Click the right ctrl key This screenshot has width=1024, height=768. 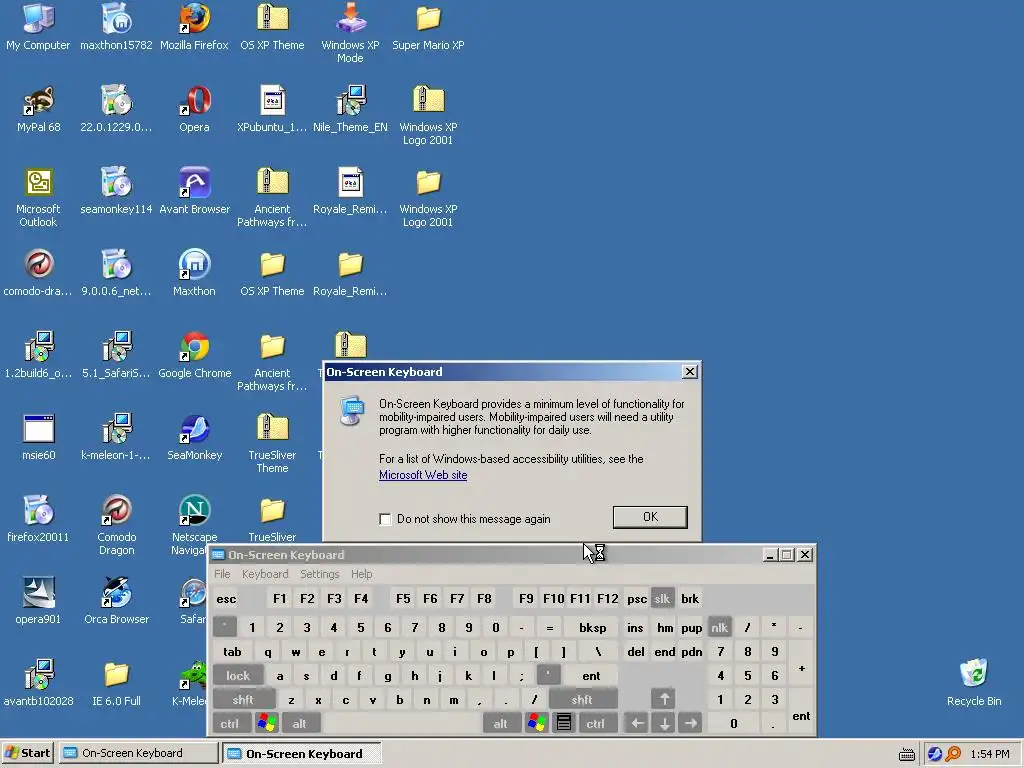pyautogui.click(x=596, y=724)
